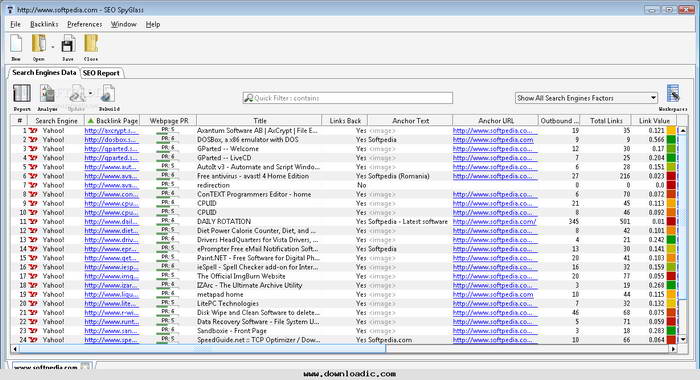Open the Preferences menu
This screenshot has width=700, height=380.
click(x=84, y=24)
